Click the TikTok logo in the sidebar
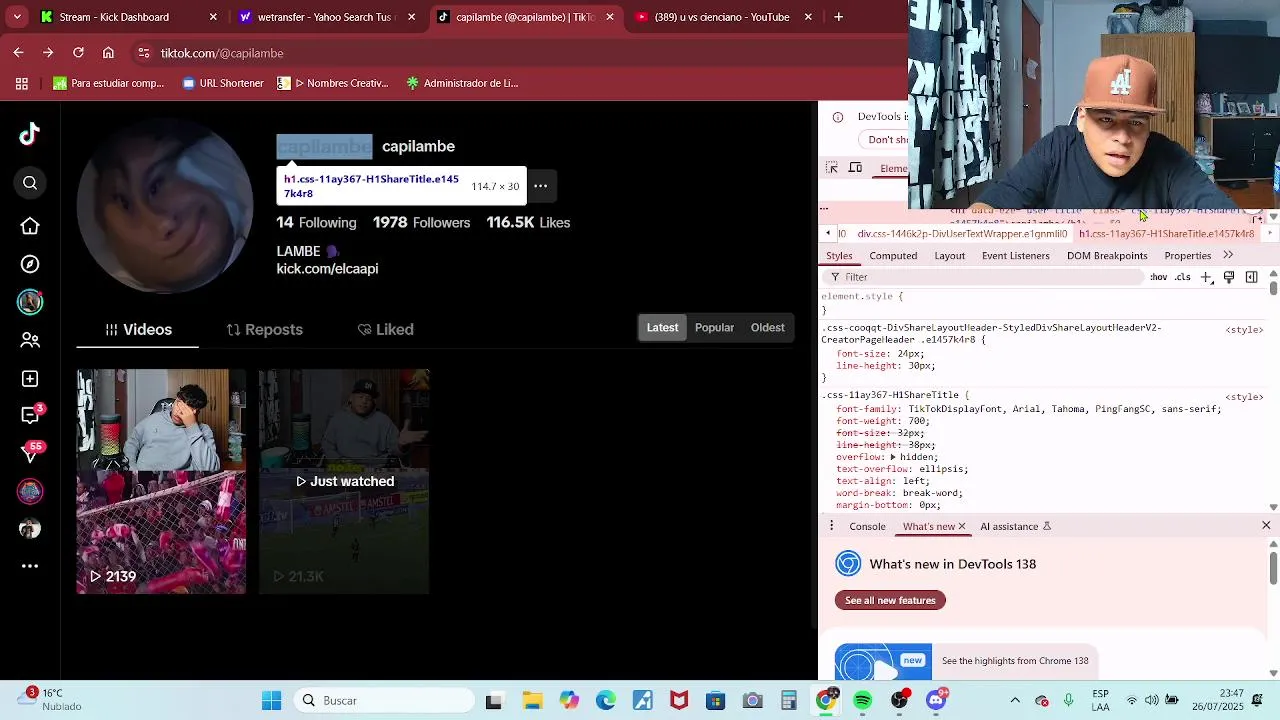The height and width of the screenshot is (720, 1280). click(x=29, y=134)
